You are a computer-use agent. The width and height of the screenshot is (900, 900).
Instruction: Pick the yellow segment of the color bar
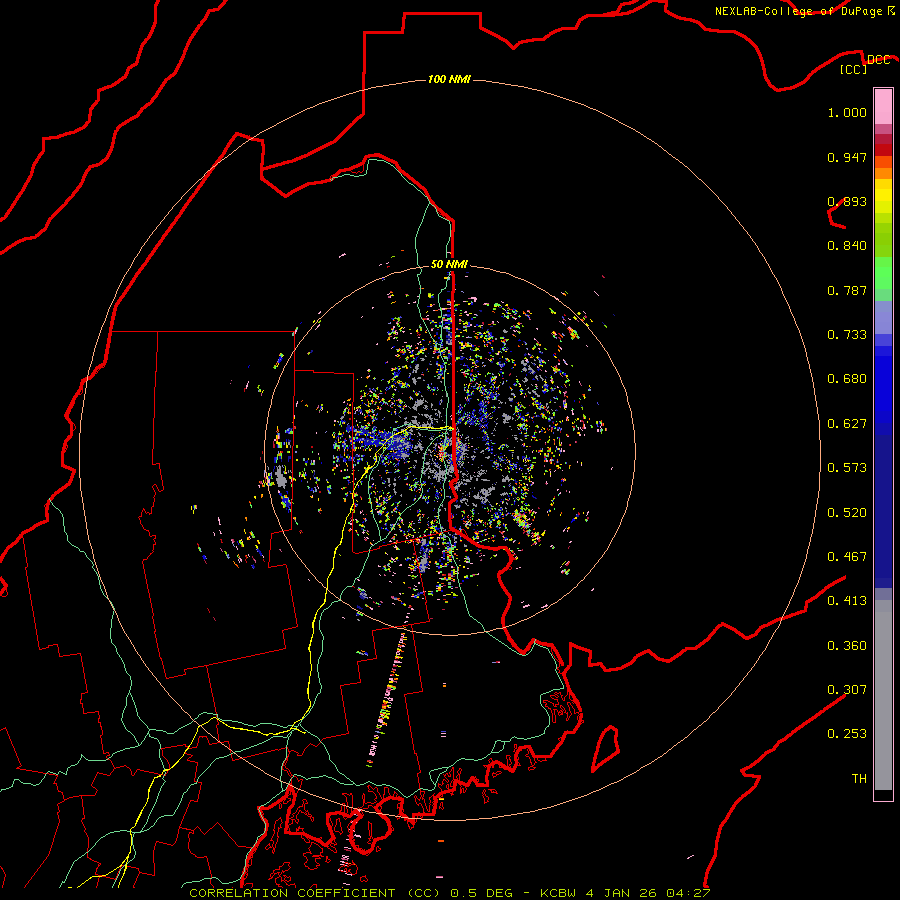pos(883,196)
